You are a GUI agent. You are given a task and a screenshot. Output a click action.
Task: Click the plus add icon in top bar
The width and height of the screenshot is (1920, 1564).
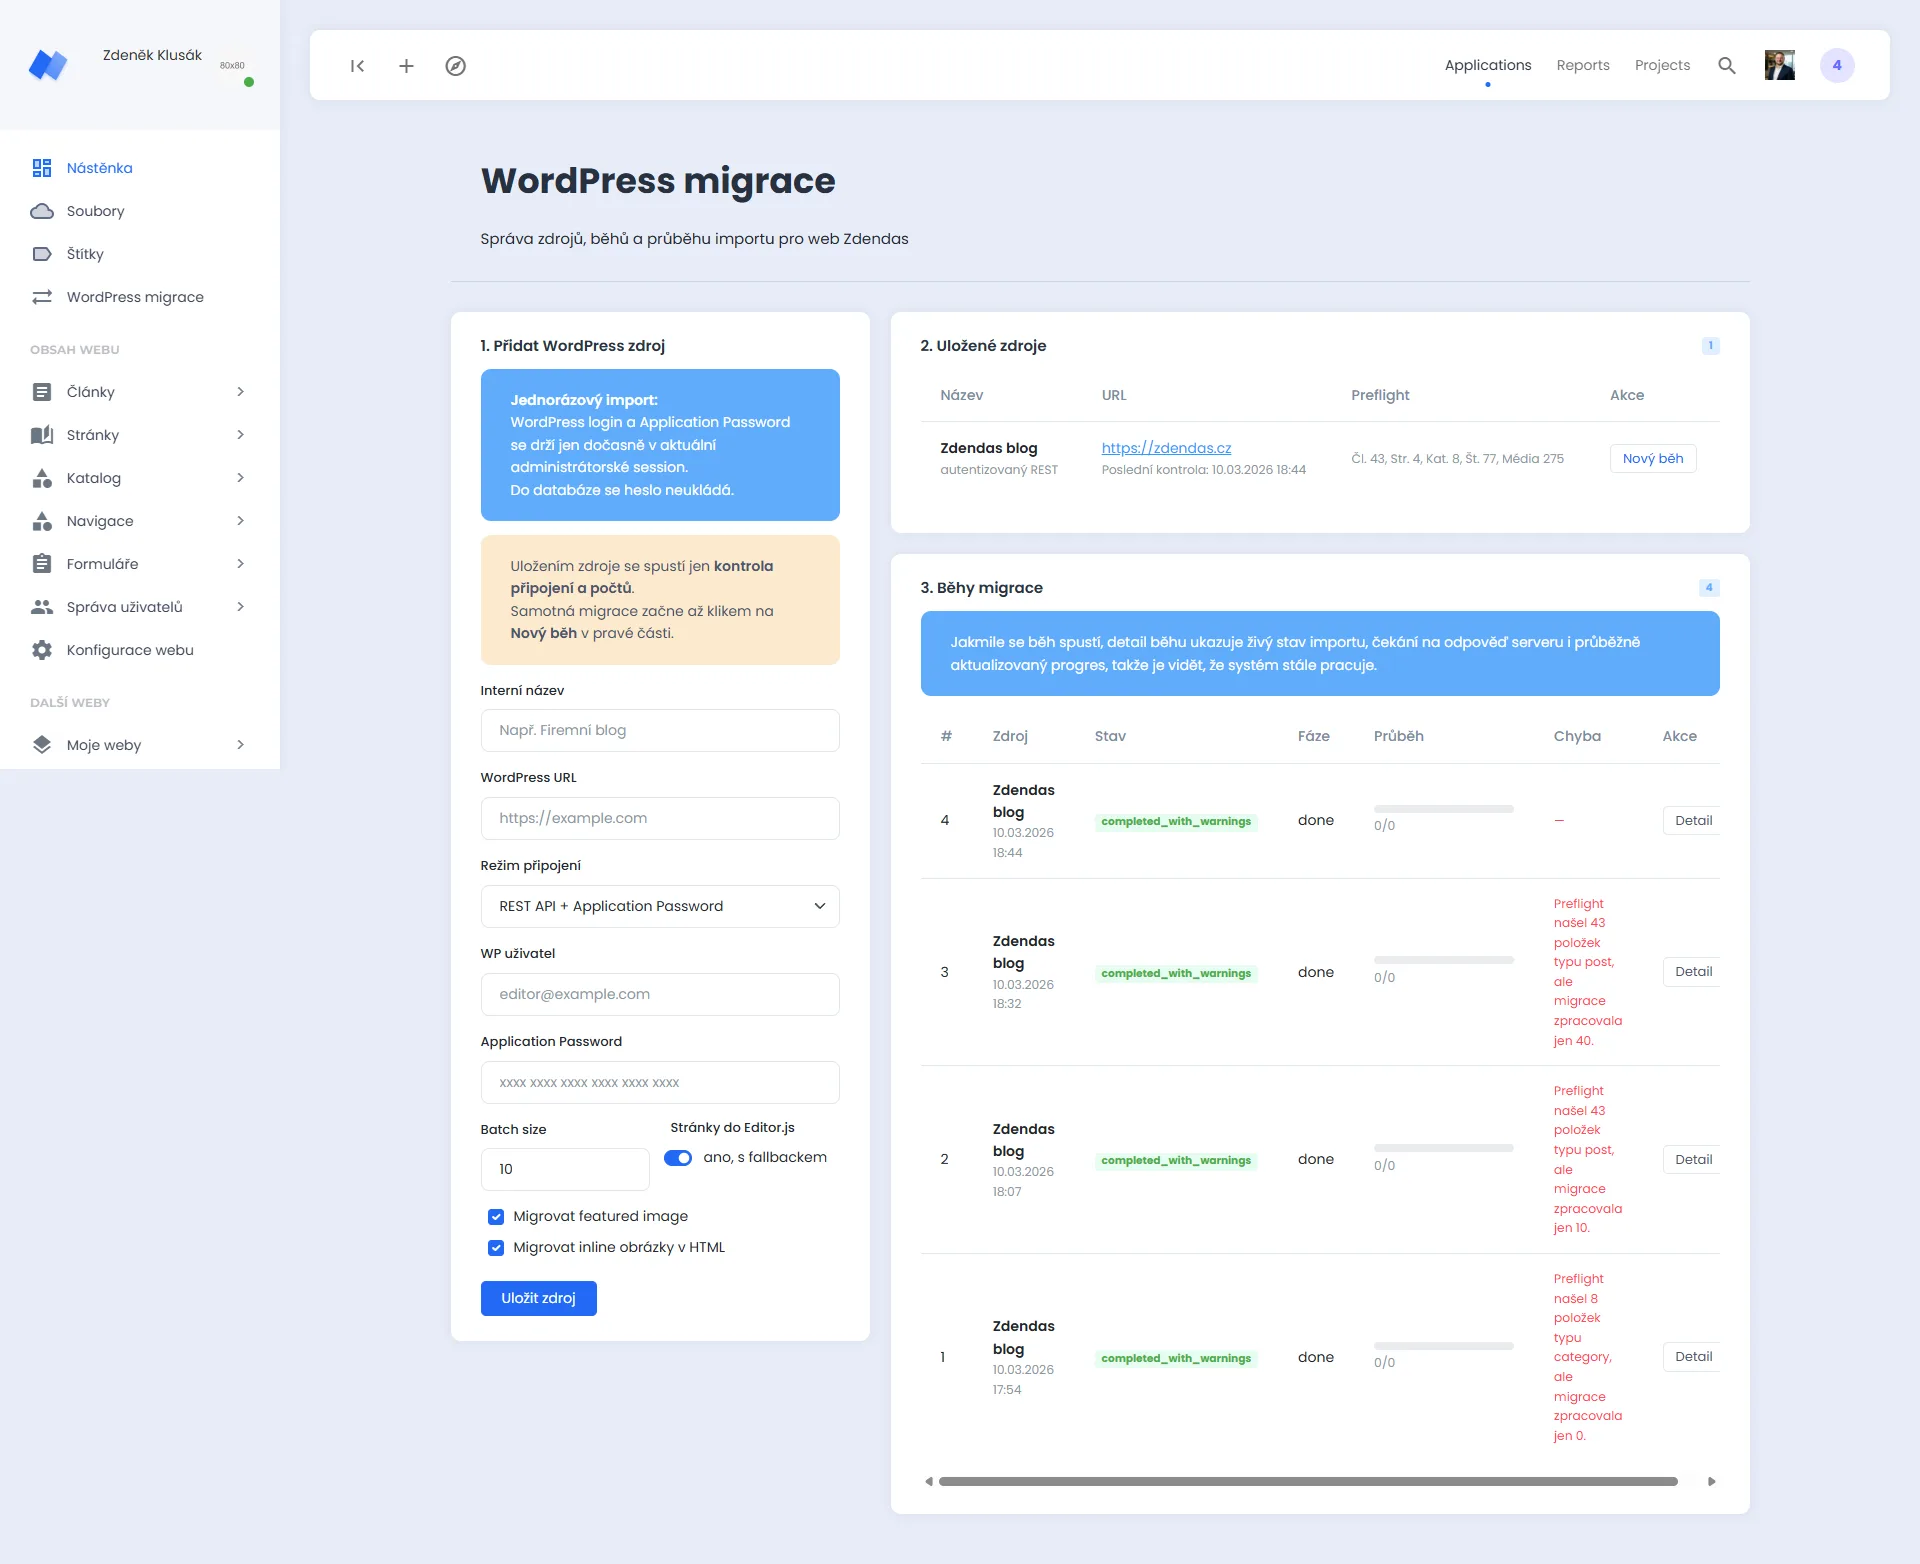click(406, 66)
